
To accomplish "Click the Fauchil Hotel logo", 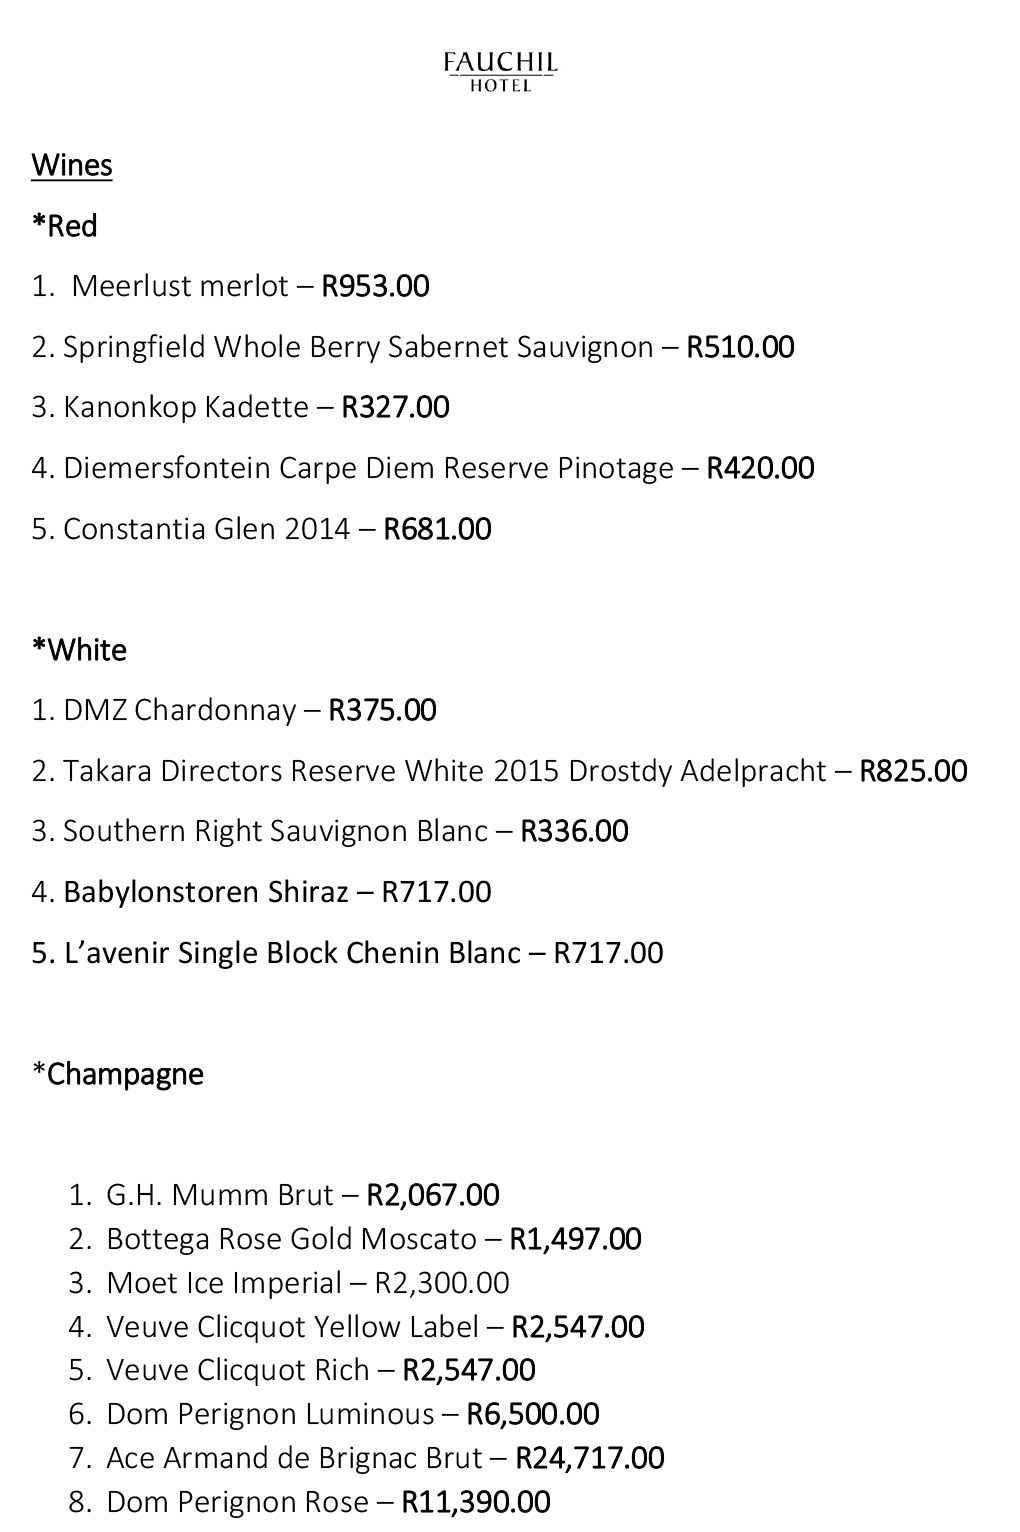I will (501, 72).
